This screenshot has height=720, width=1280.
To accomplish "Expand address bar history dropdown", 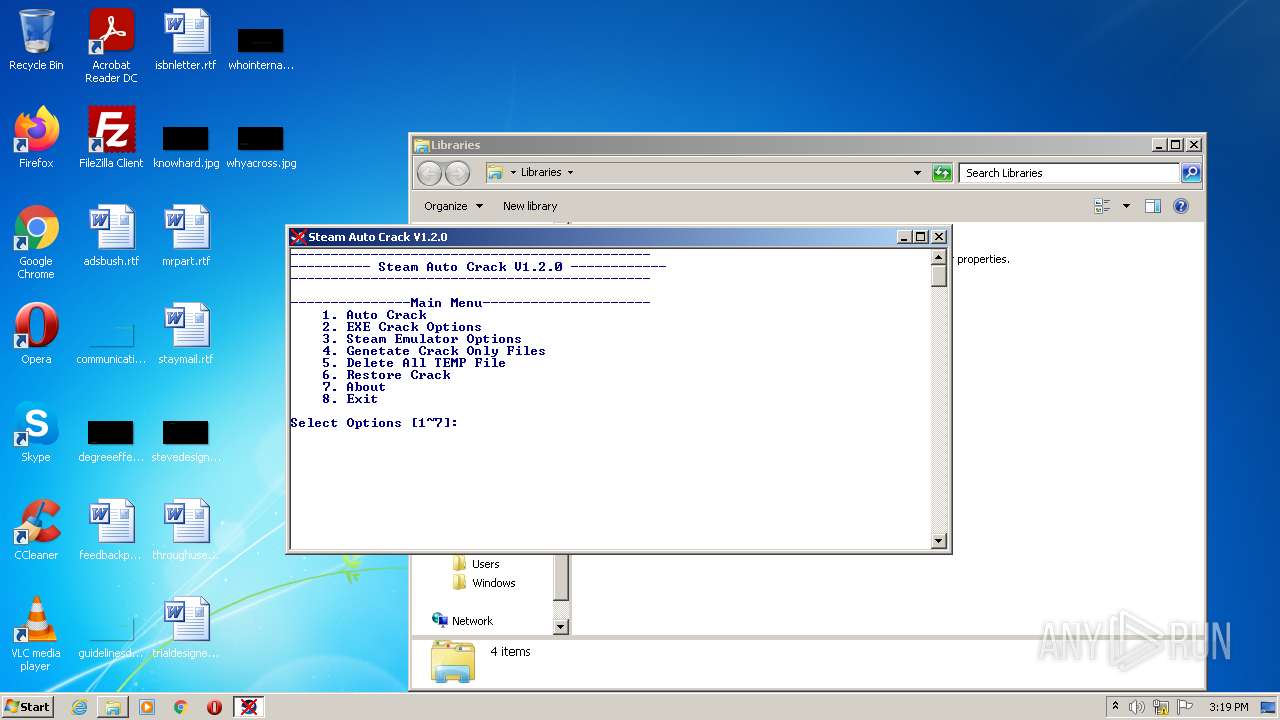I will coord(918,173).
